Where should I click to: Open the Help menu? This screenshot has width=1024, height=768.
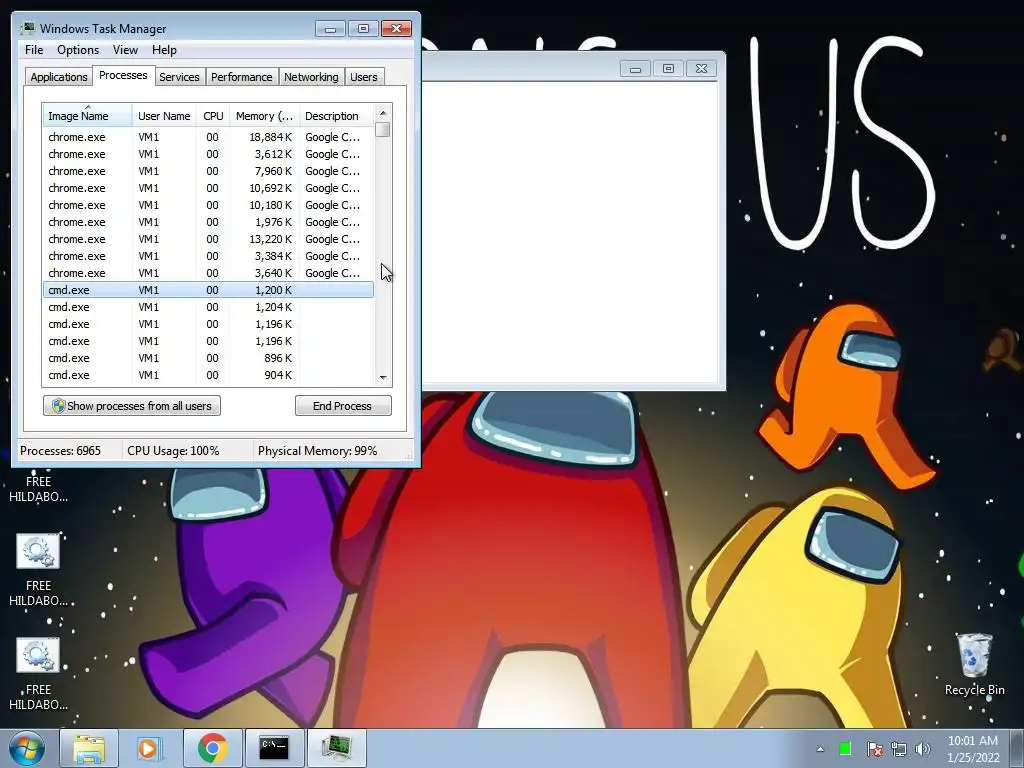(164, 50)
